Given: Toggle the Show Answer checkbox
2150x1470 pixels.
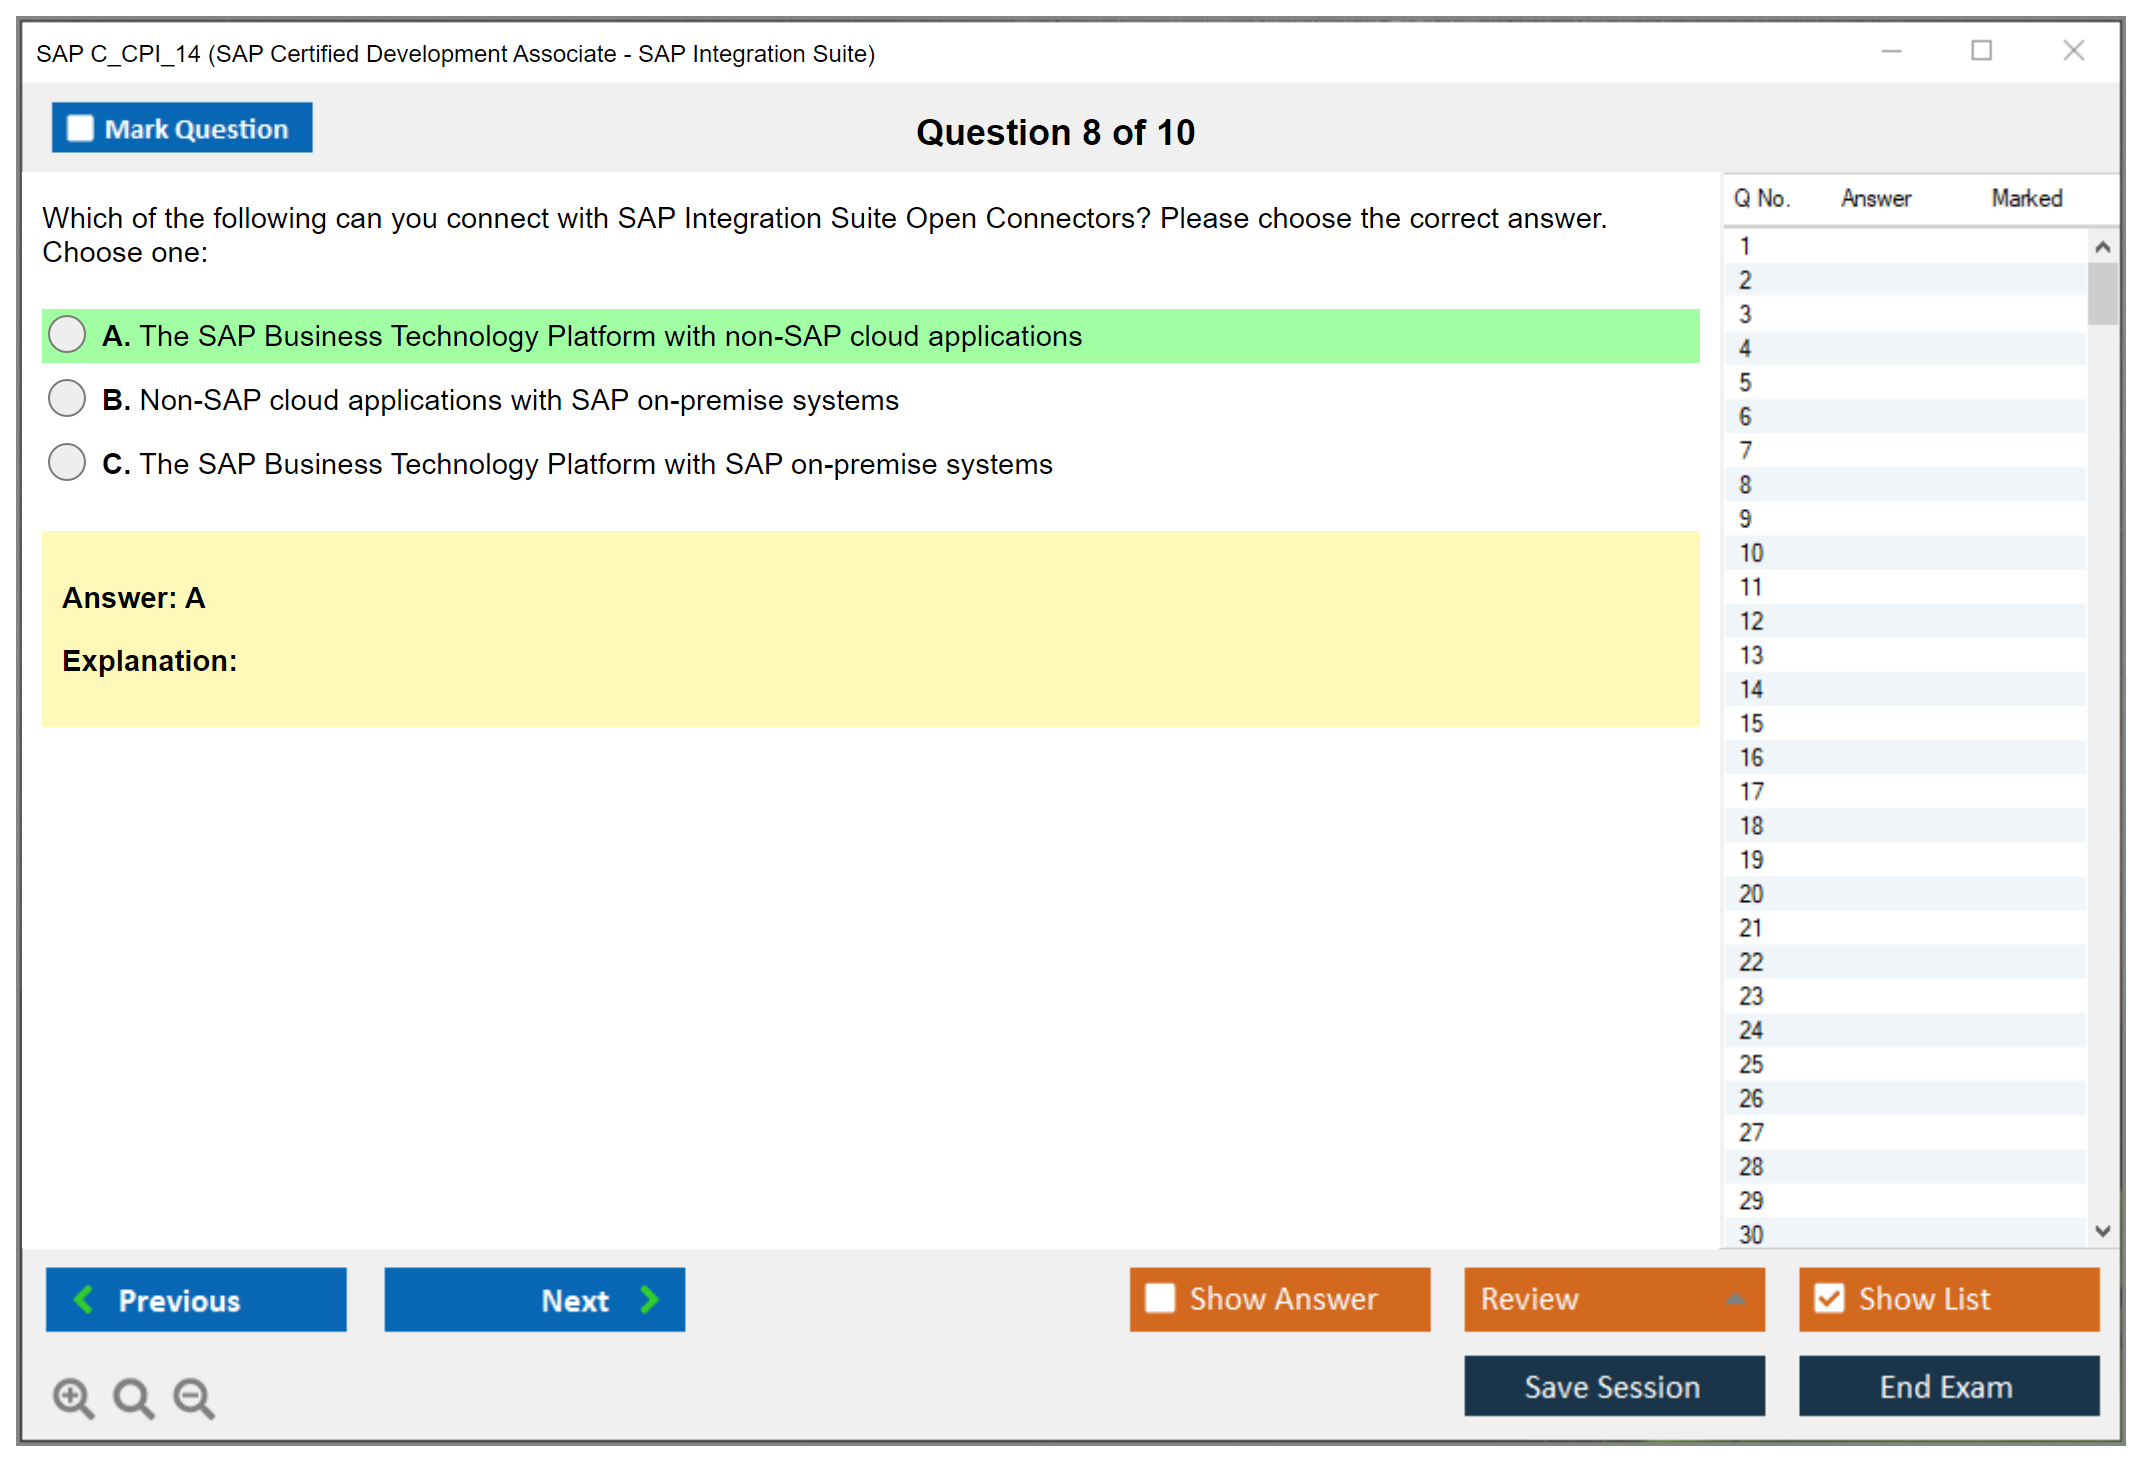Looking at the screenshot, I should click(x=1160, y=1298).
